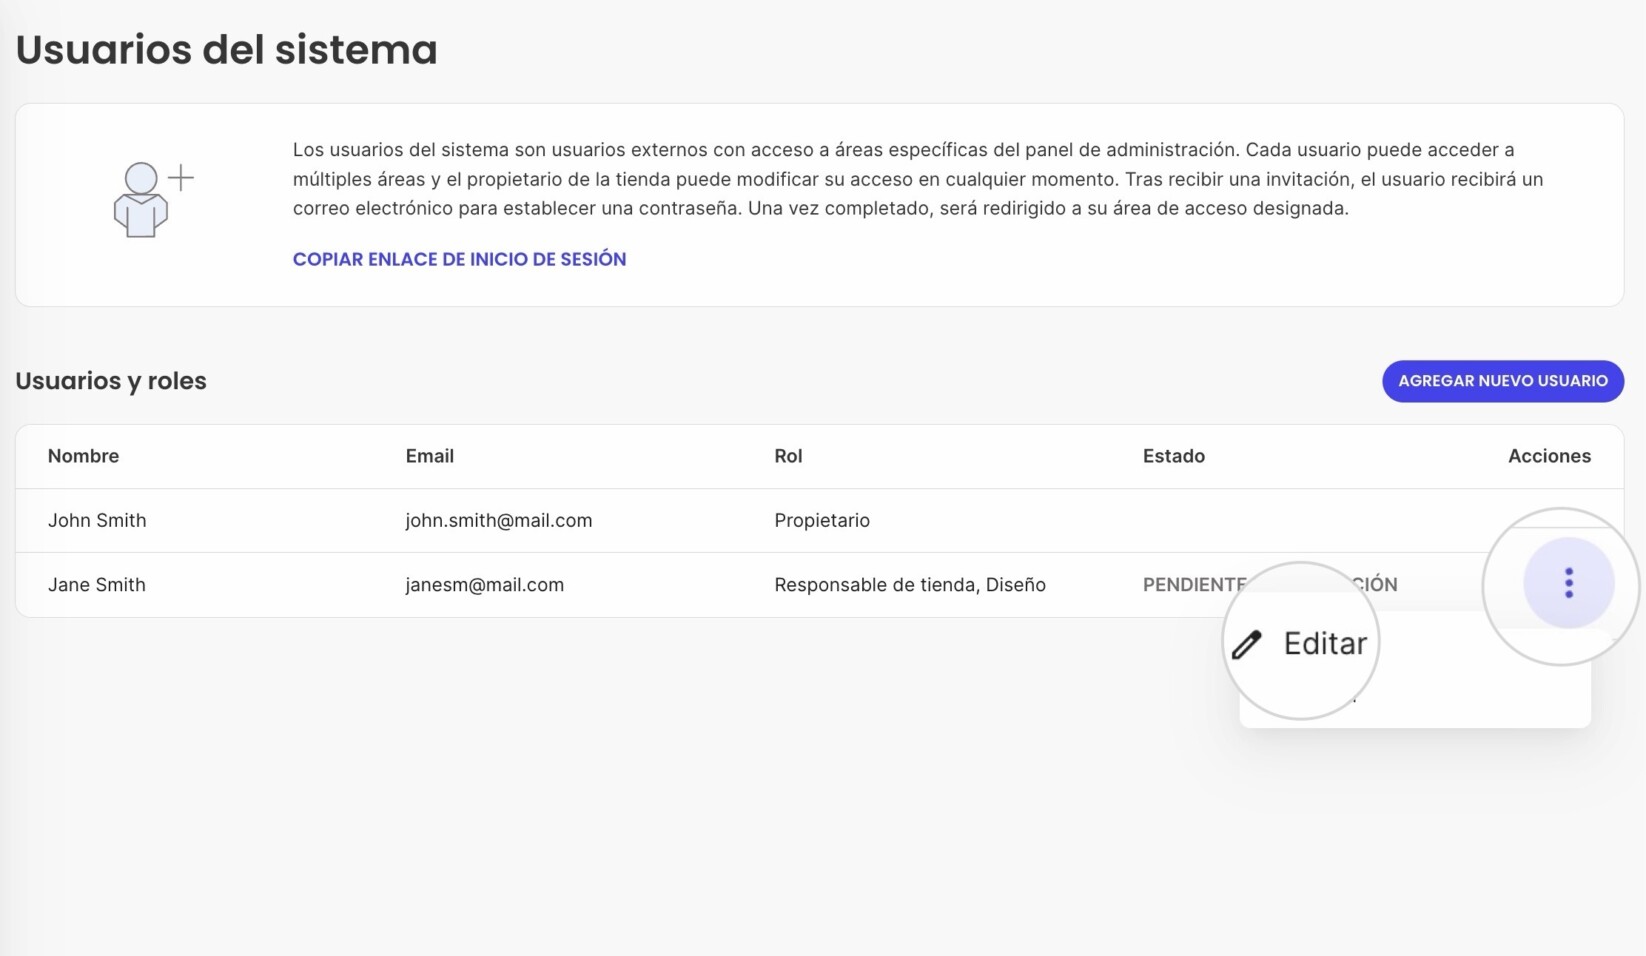Click the Jane Smith name cell
1646x956 pixels.
(97, 585)
